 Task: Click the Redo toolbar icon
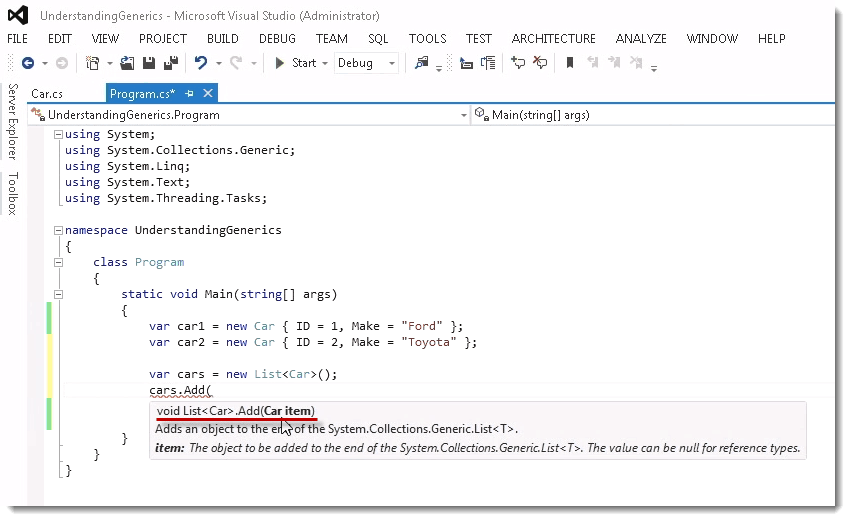pos(236,63)
